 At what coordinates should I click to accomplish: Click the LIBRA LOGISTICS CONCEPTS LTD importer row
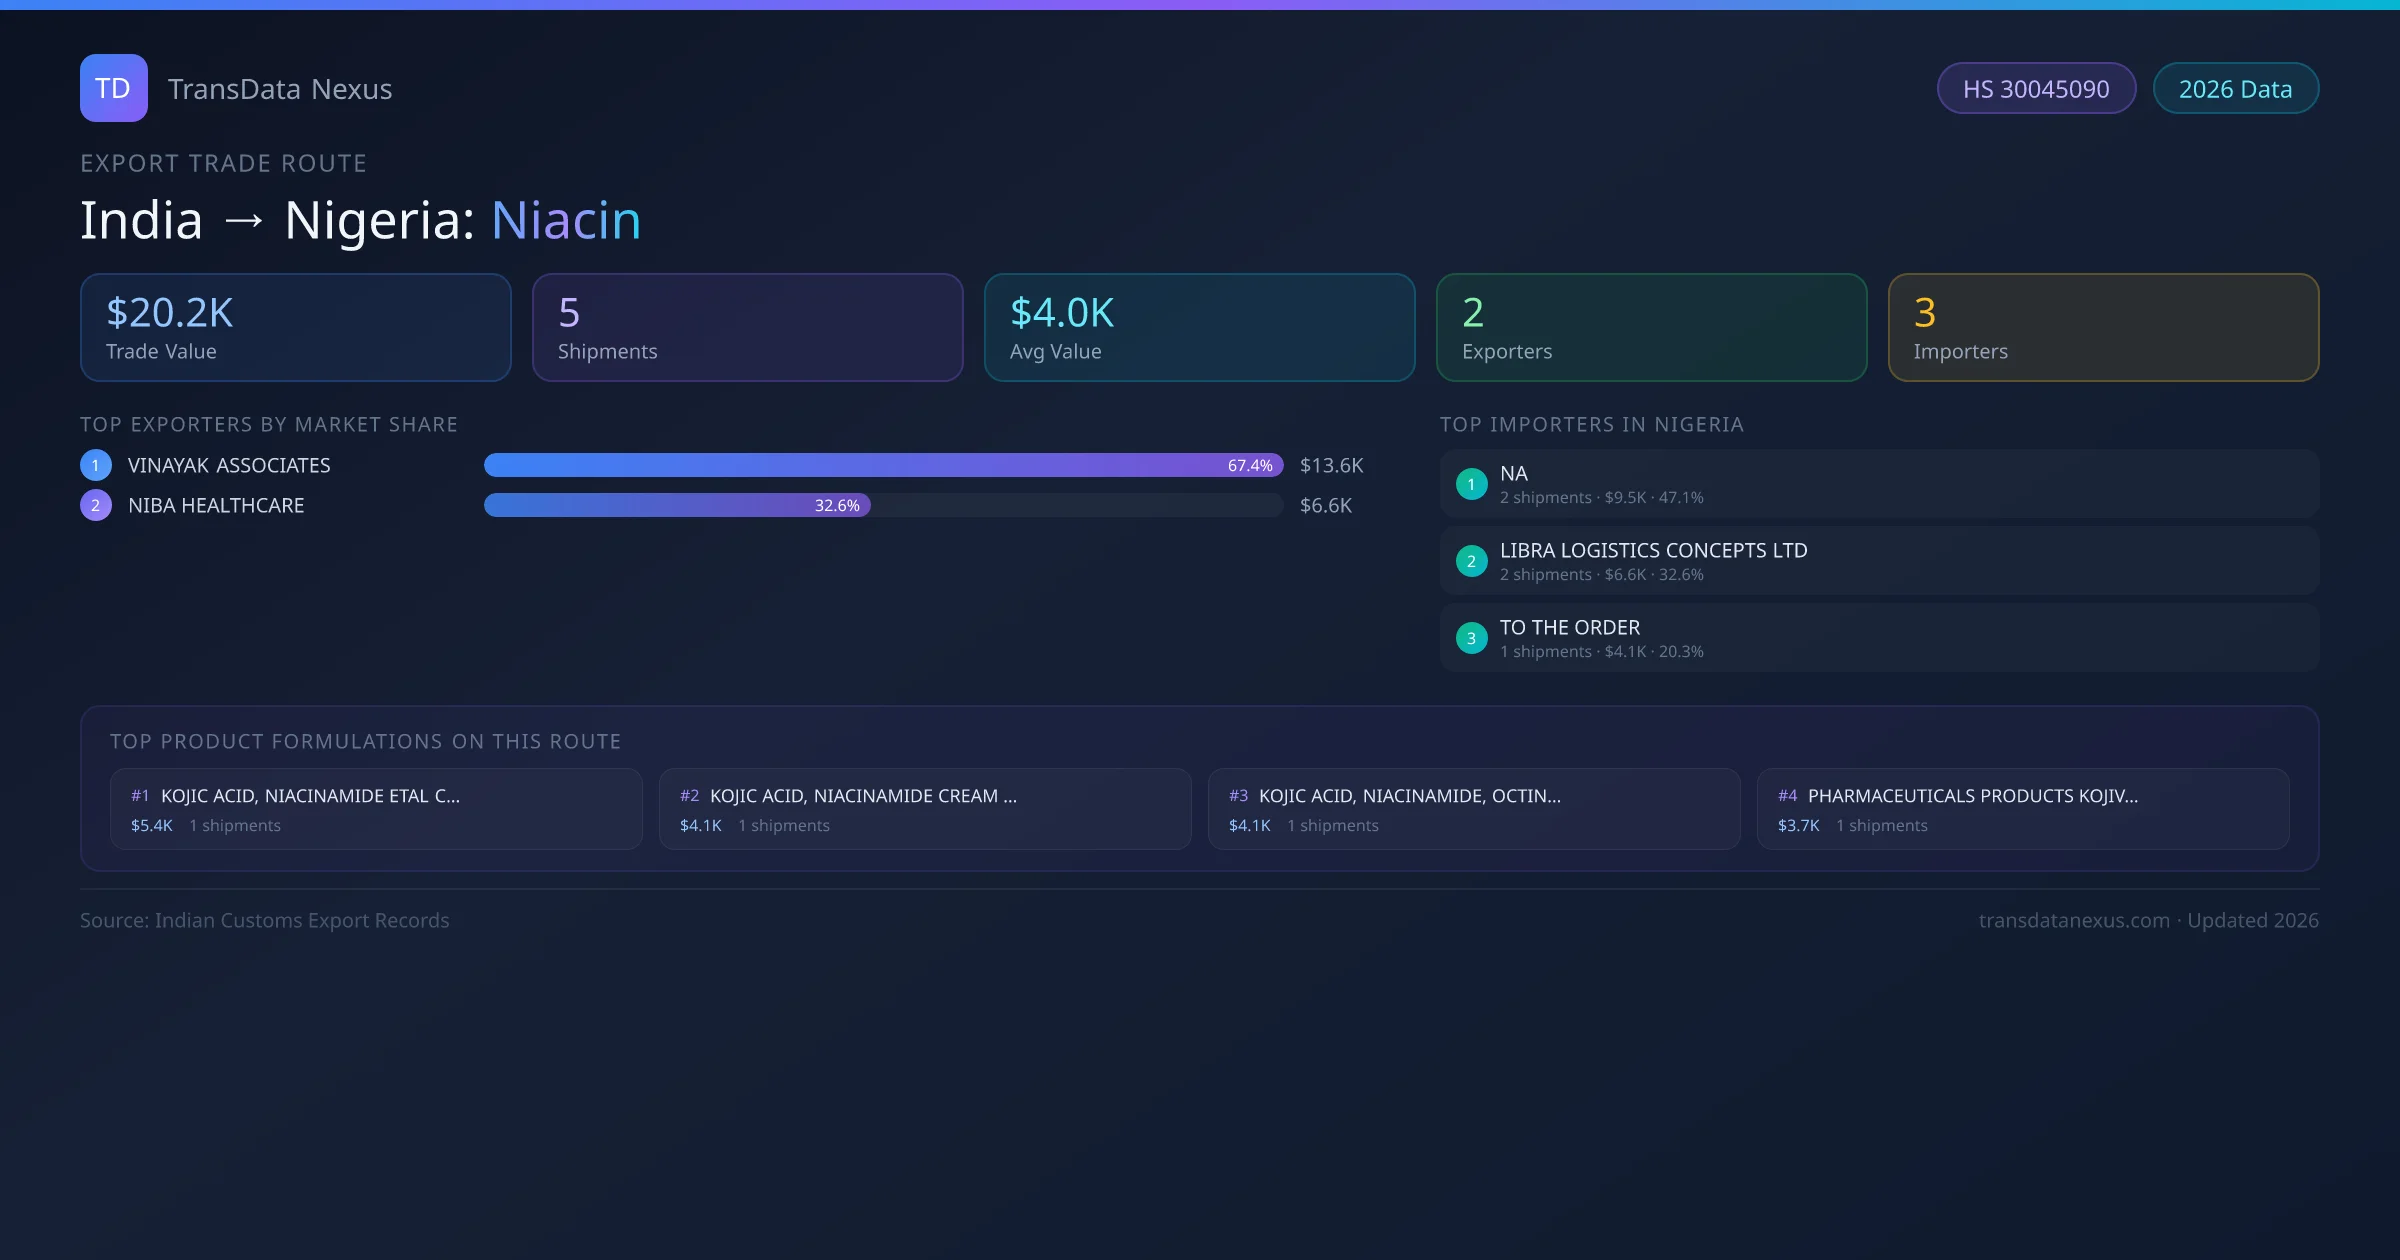point(1880,561)
